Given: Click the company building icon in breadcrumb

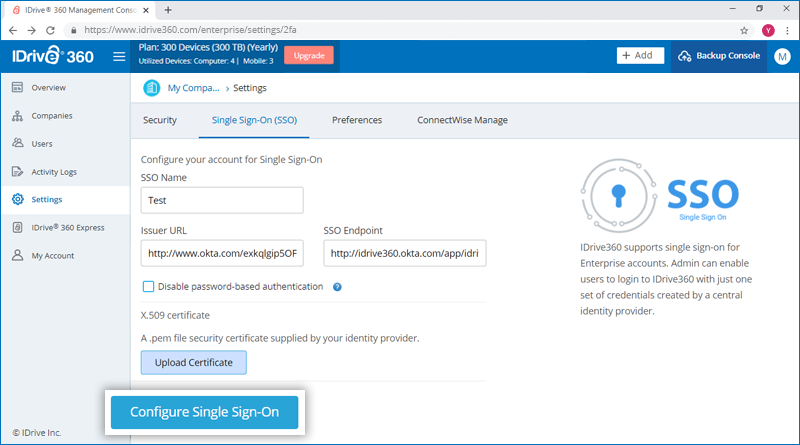Looking at the screenshot, I should tap(152, 88).
